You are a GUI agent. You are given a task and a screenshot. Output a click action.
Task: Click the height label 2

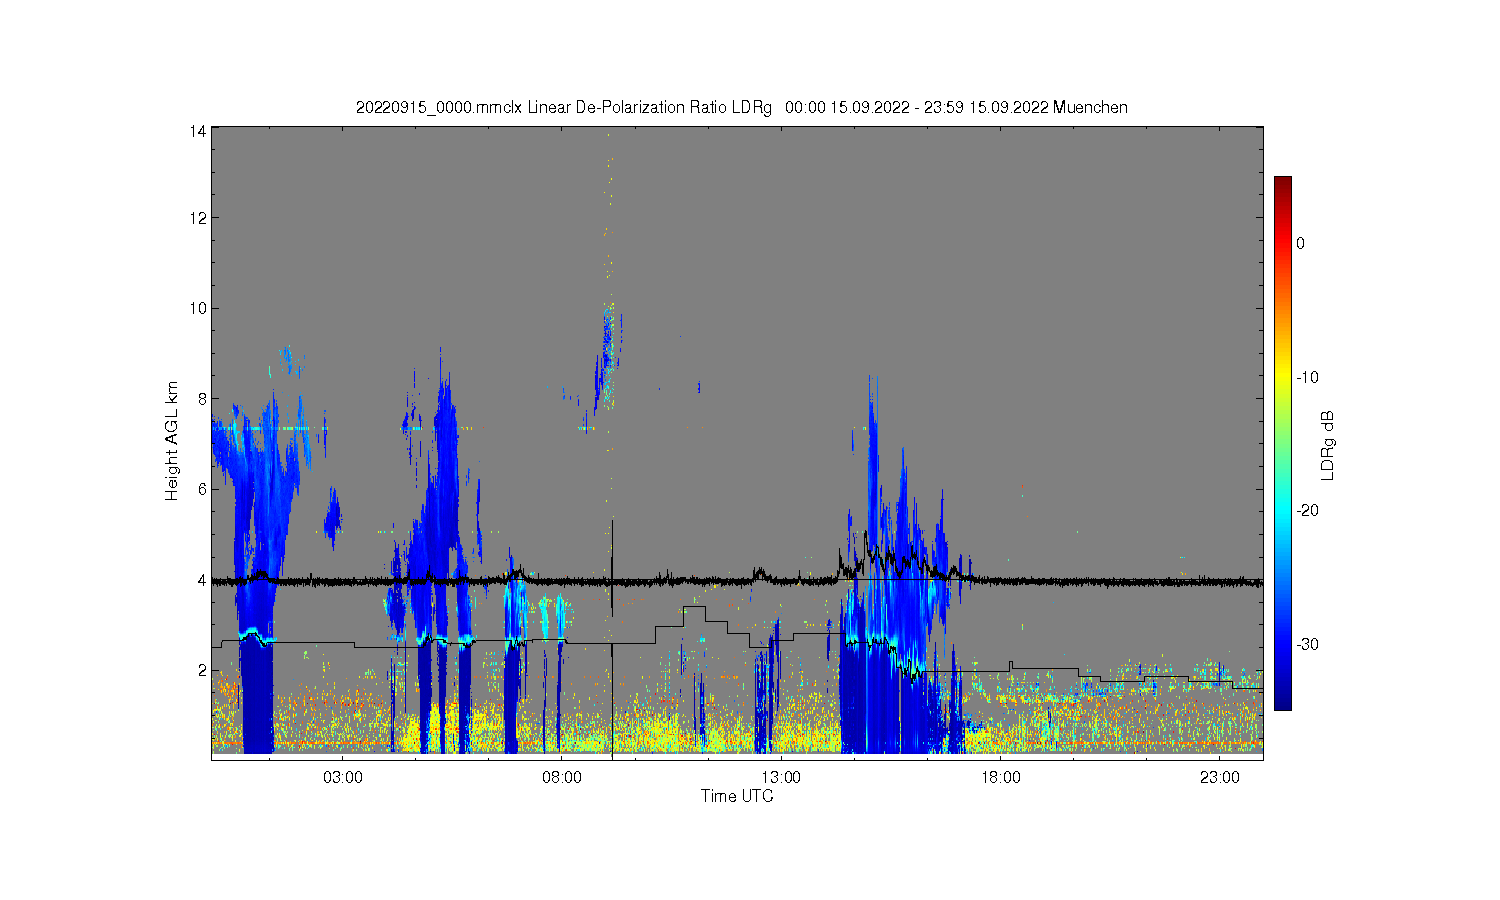[202, 670]
